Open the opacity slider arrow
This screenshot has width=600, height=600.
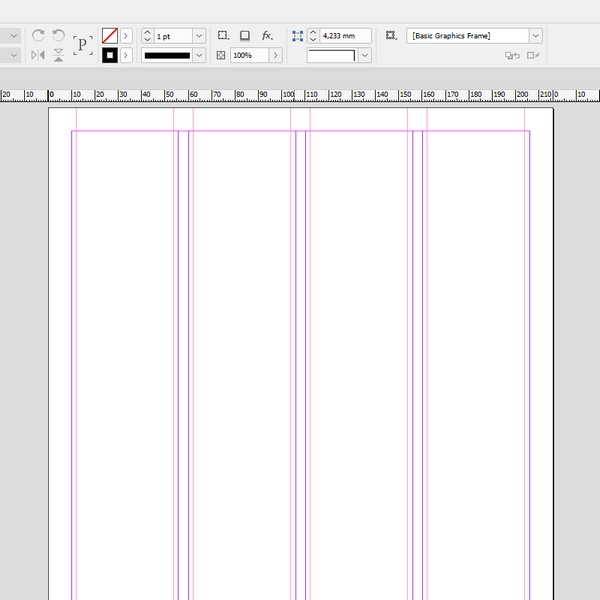pos(276,55)
